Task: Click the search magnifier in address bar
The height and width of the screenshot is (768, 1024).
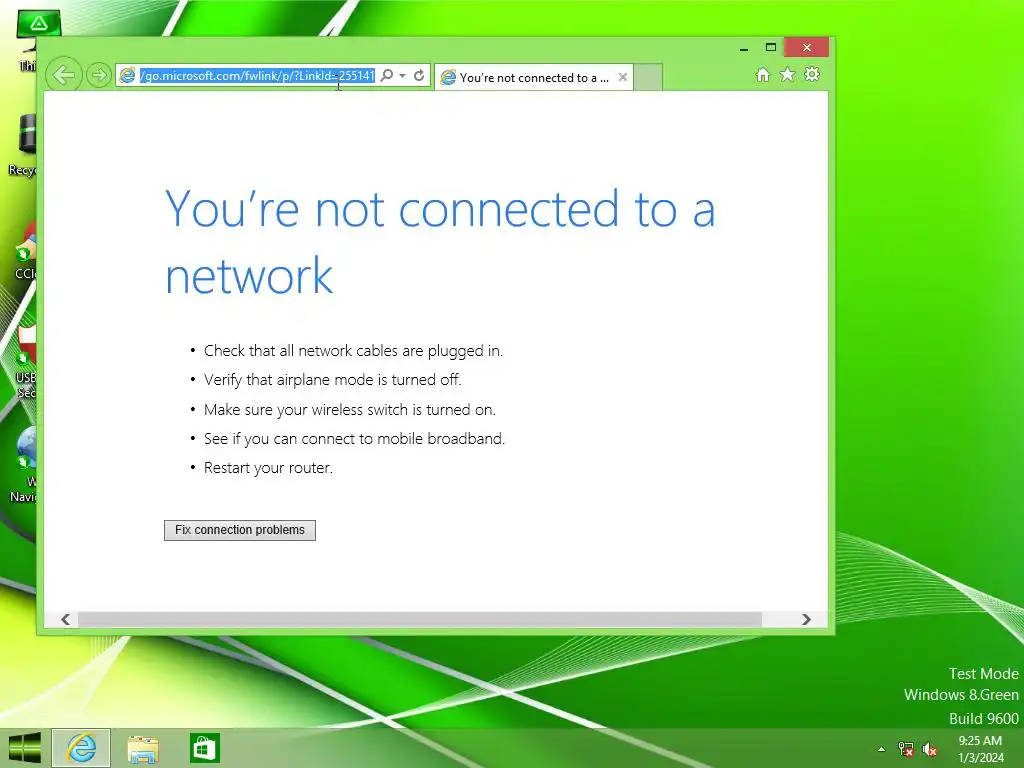Action: (387, 75)
